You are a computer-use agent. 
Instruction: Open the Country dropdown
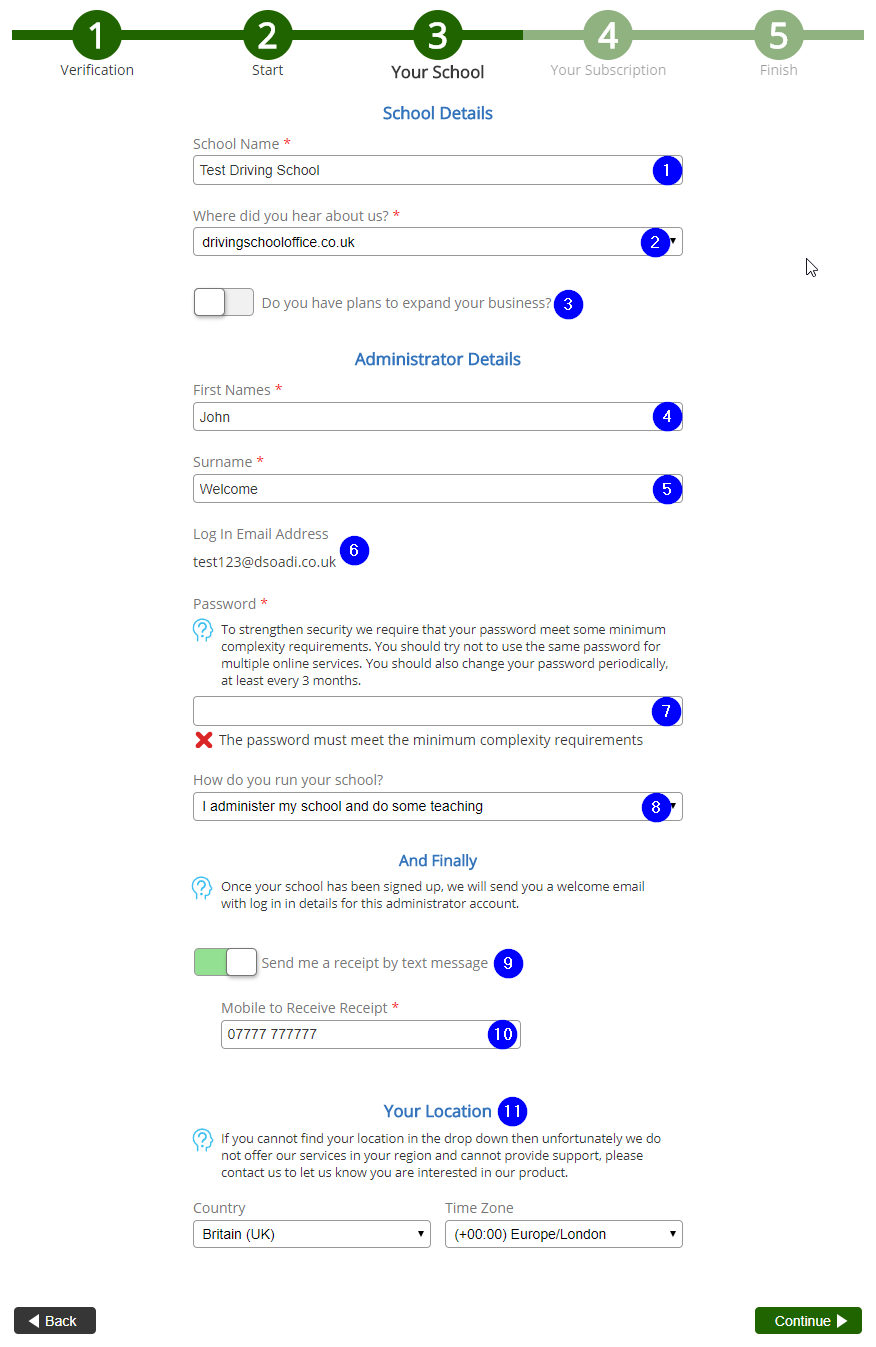[311, 1234]
